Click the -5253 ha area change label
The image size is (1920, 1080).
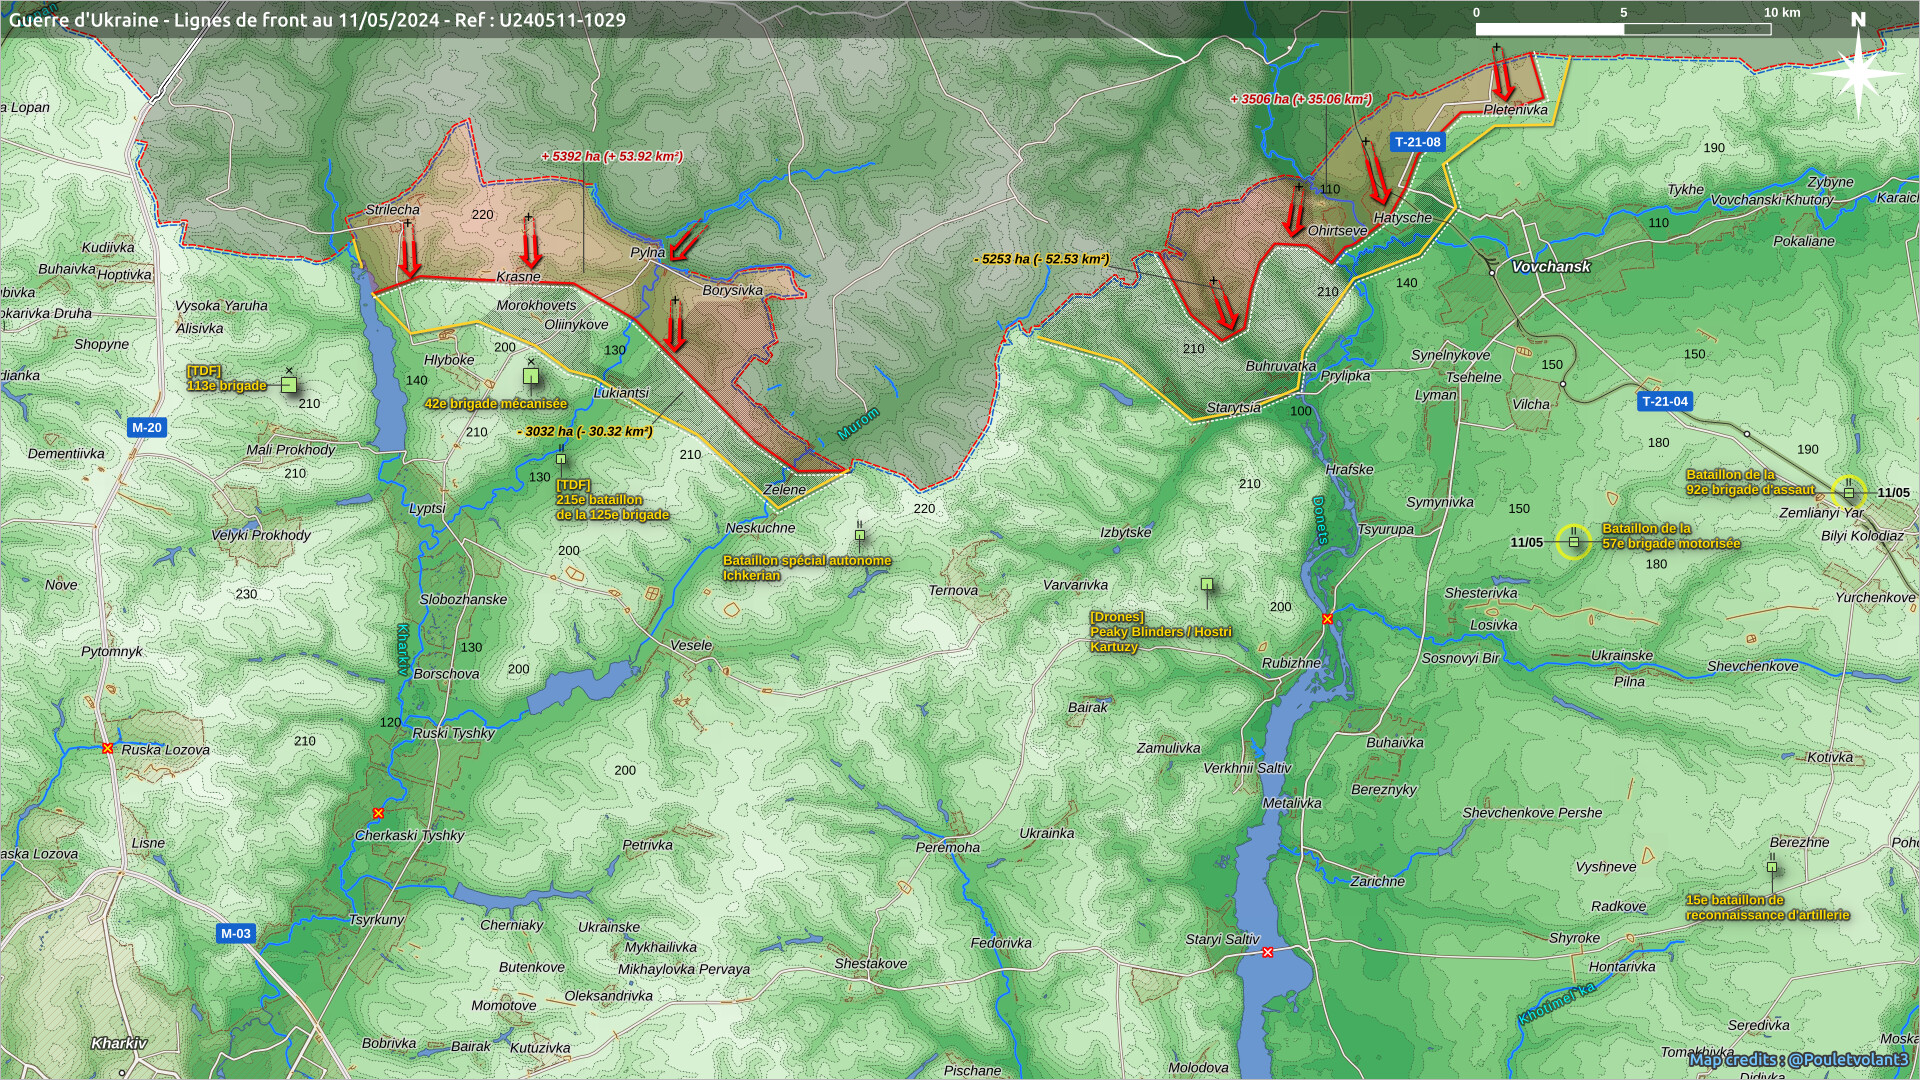pyautogui.click(x=1041, y=259)
